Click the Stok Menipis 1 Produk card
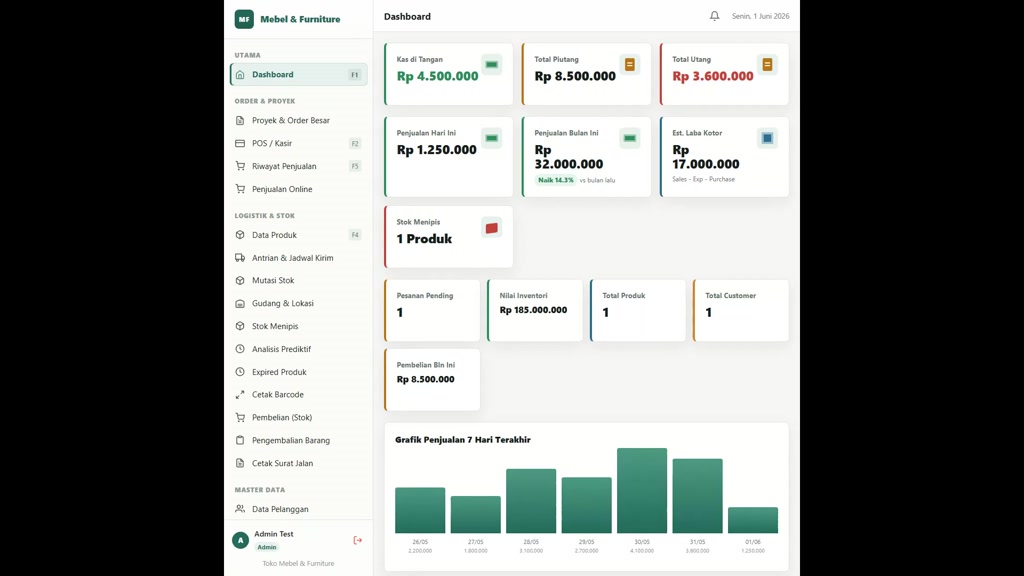 pyautogui.click(x=449, y=236)
